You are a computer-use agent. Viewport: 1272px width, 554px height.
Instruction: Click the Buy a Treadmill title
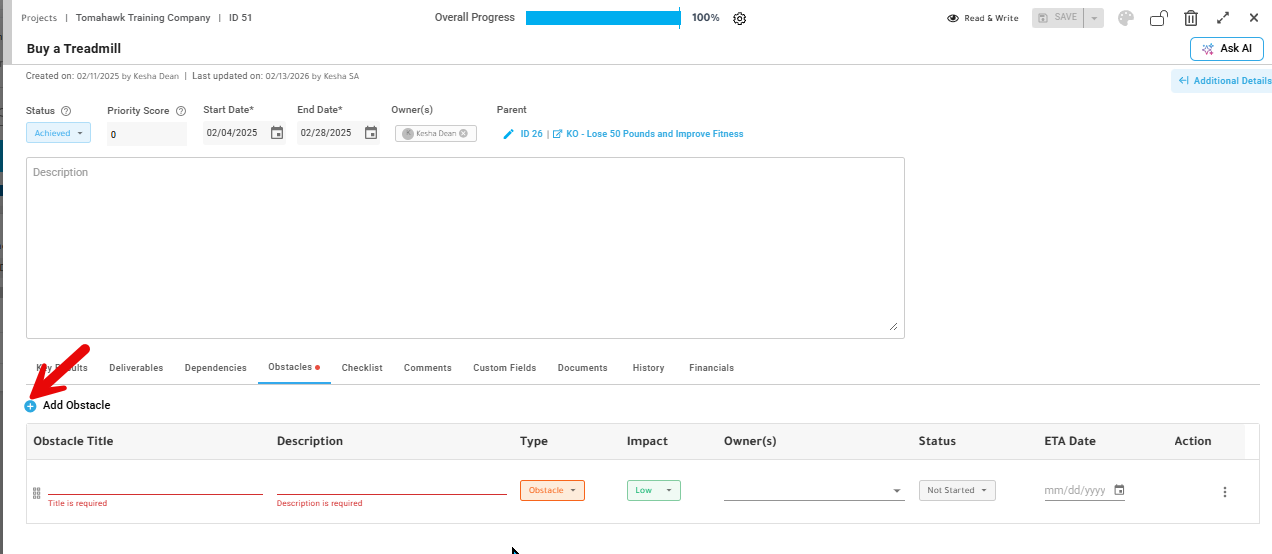pyautogui.click(x=74, y=49)
